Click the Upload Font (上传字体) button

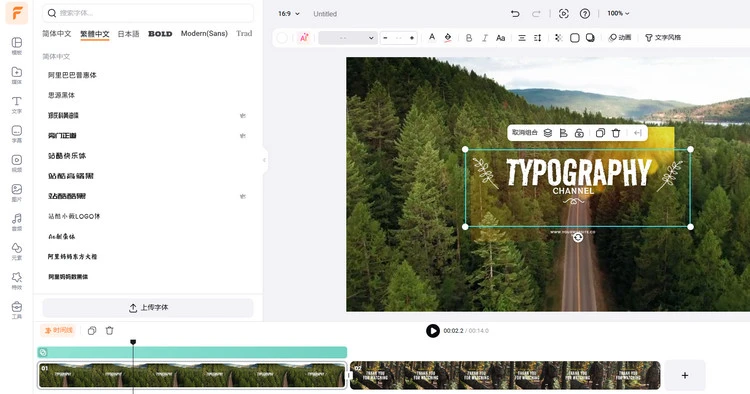(x=148, y=308)
